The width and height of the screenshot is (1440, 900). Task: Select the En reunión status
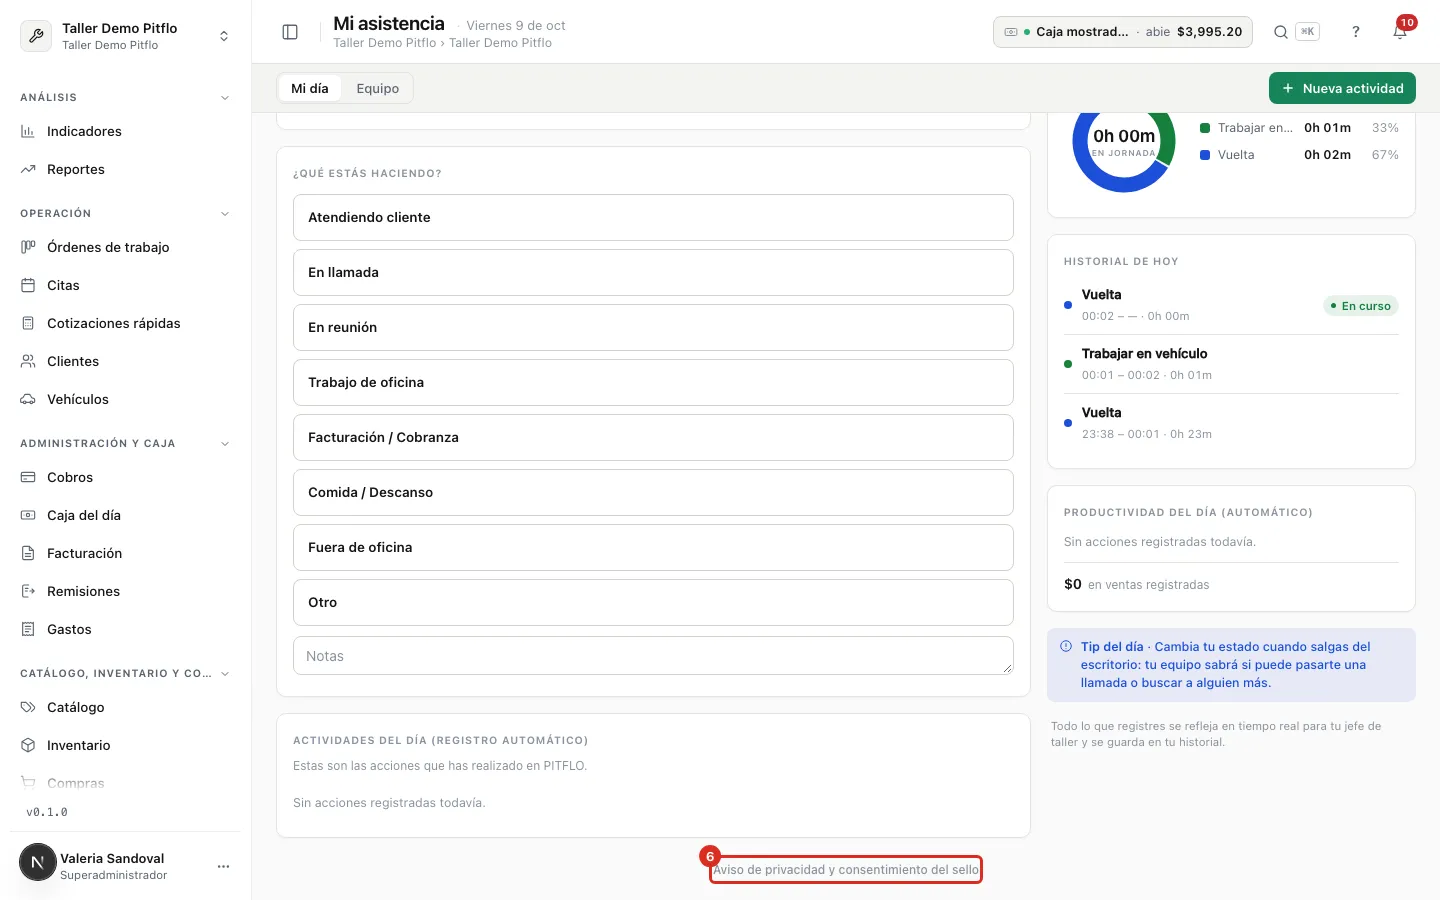(653, 327)
